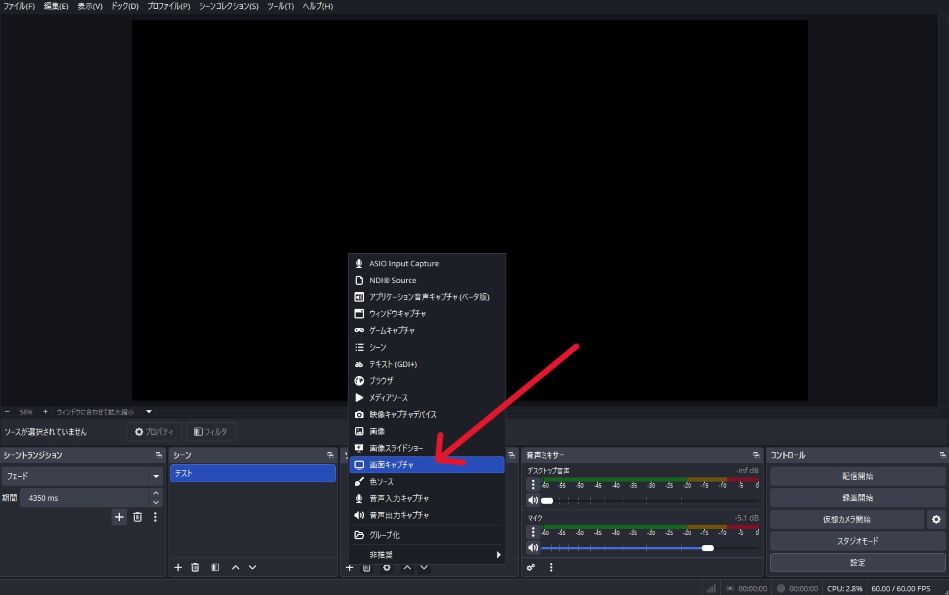Open the フェード transition dropdown
This screenshot has width=949, height=595.
82,477
